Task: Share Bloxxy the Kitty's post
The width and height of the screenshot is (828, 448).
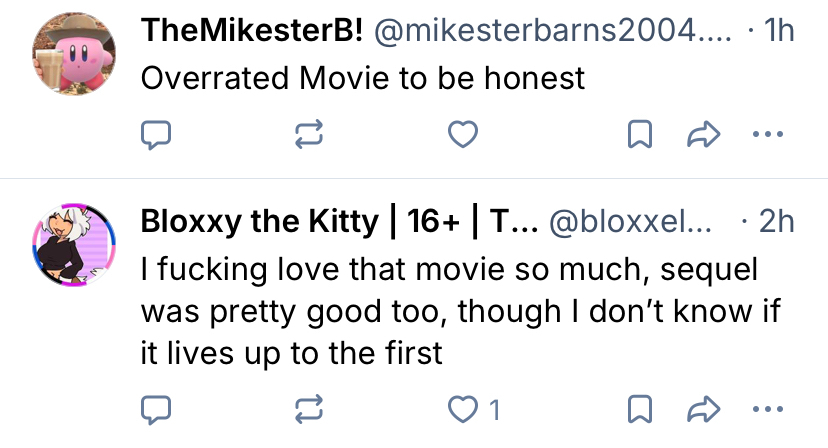Action: tap(706, 408)
